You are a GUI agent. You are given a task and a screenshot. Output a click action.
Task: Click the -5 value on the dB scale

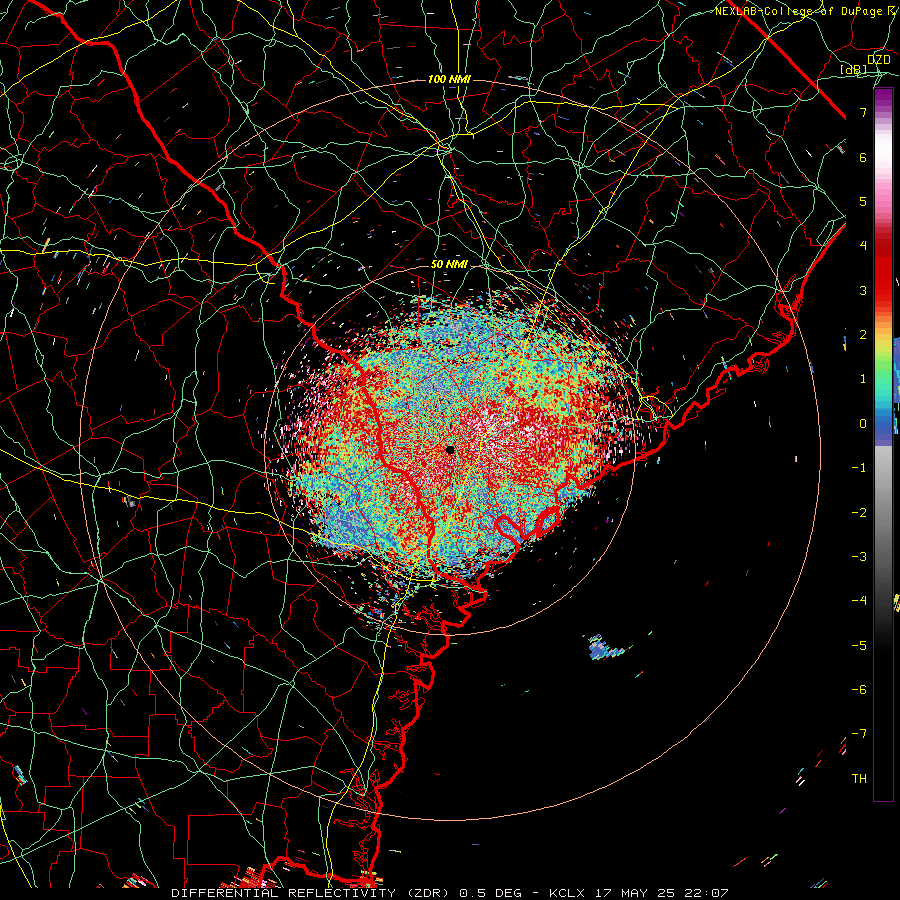pos(859,646)
